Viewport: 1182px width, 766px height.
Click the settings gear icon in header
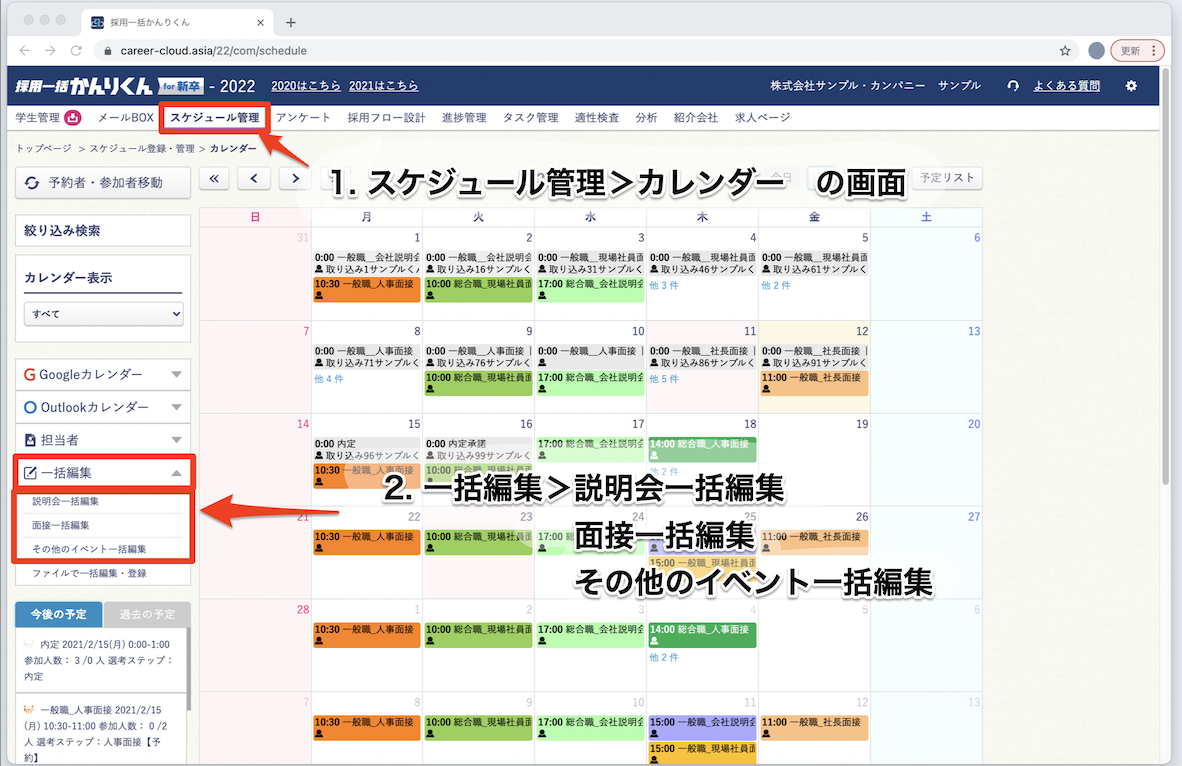pos(1131,86)
